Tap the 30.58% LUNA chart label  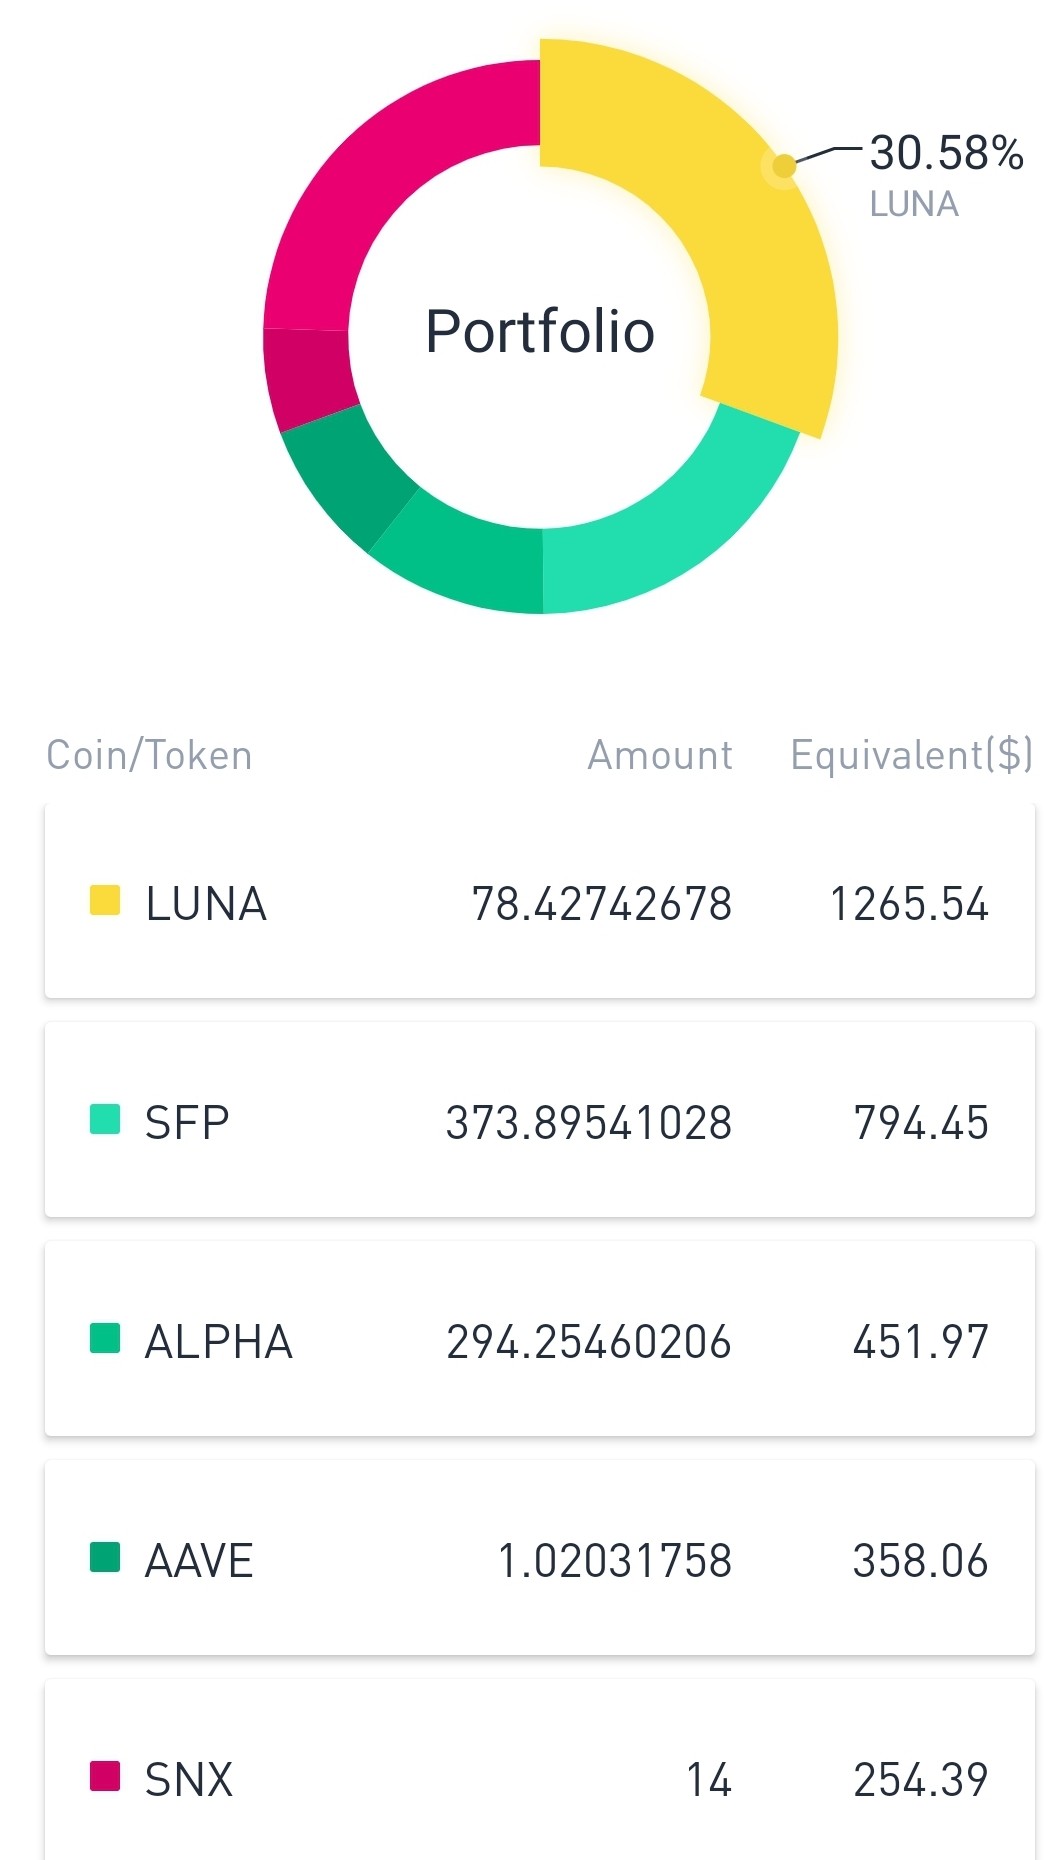(x=945, y=175)
